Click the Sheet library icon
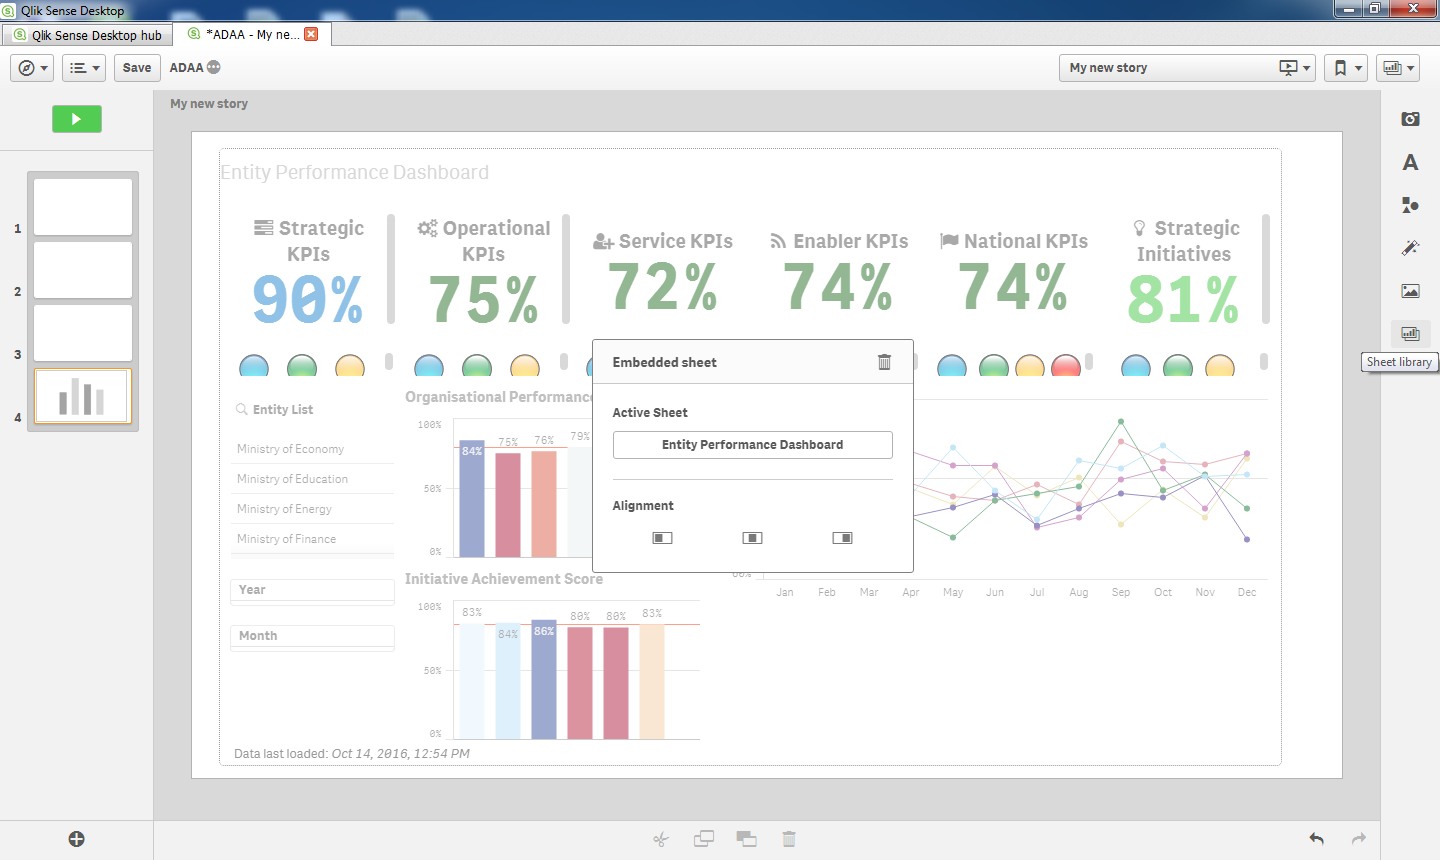Screen dimensions: 1440x860 point(1410,334)
